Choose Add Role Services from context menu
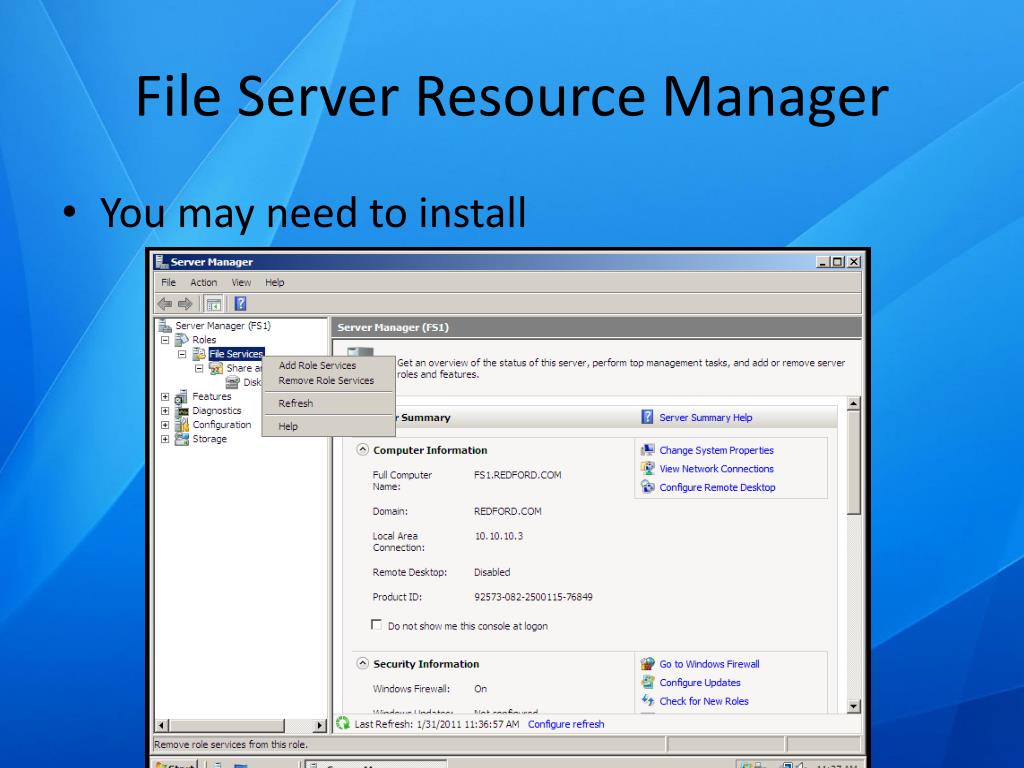 click(328, 365)
